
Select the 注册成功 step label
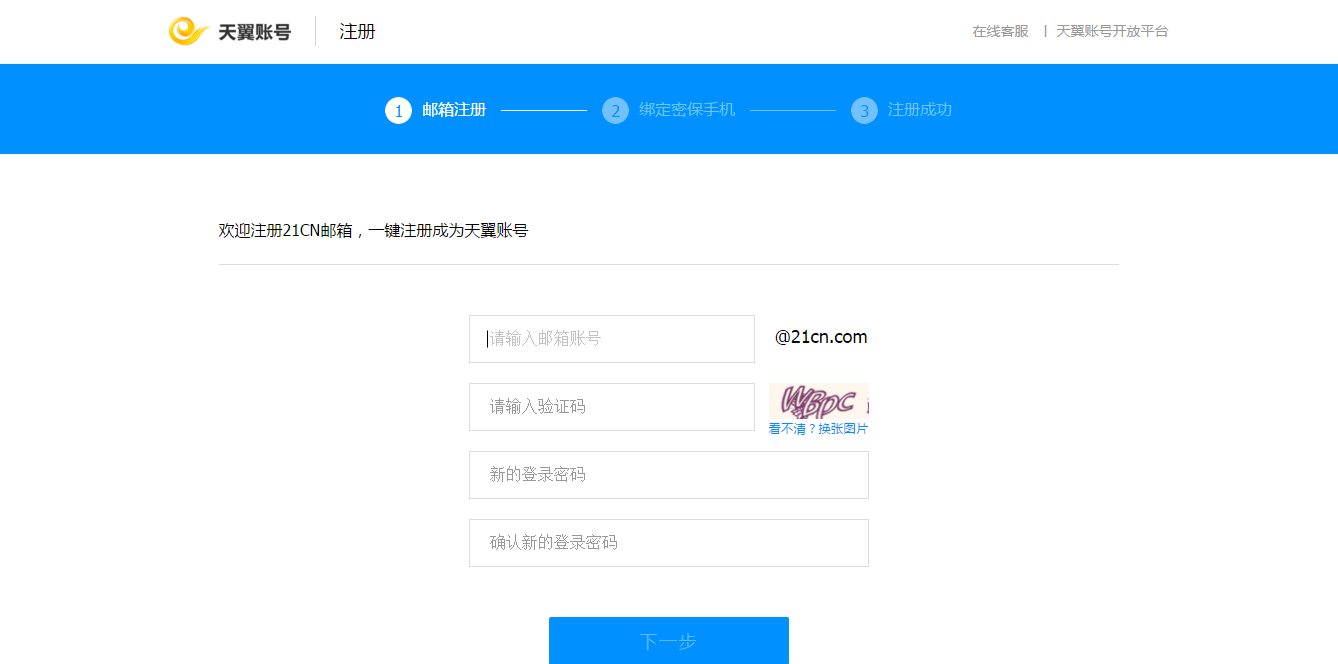pos(920,110)
